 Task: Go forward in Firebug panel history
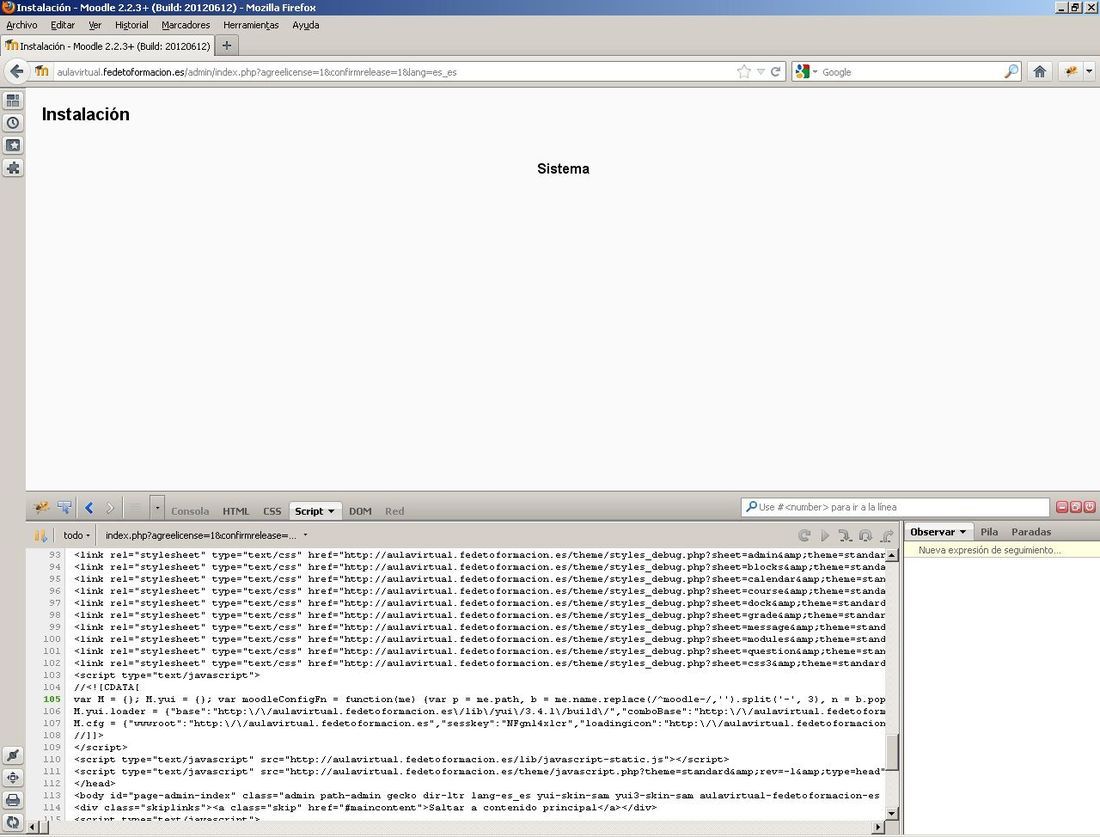[109, 507]
